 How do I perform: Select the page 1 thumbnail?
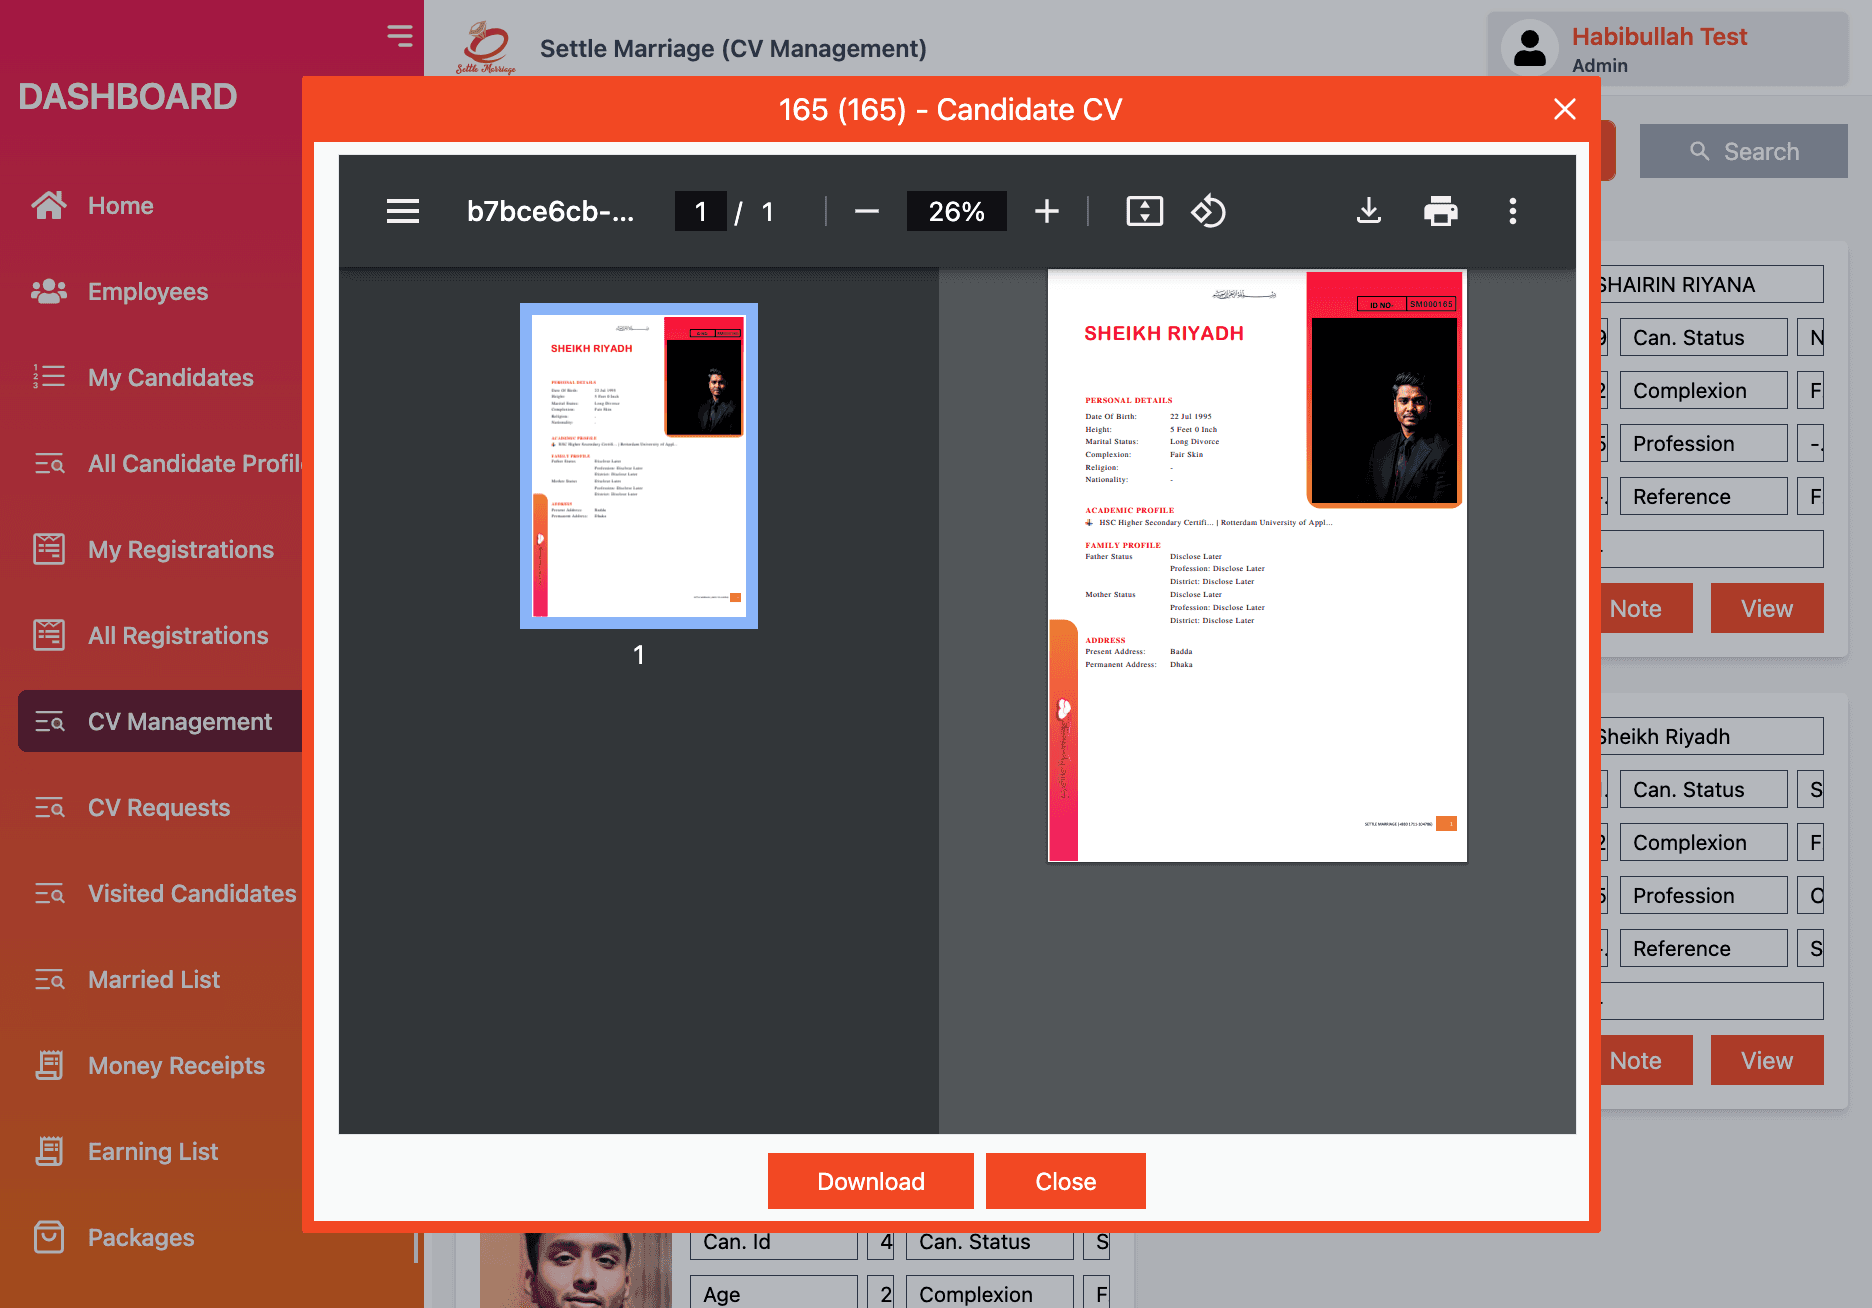(638, 466)
